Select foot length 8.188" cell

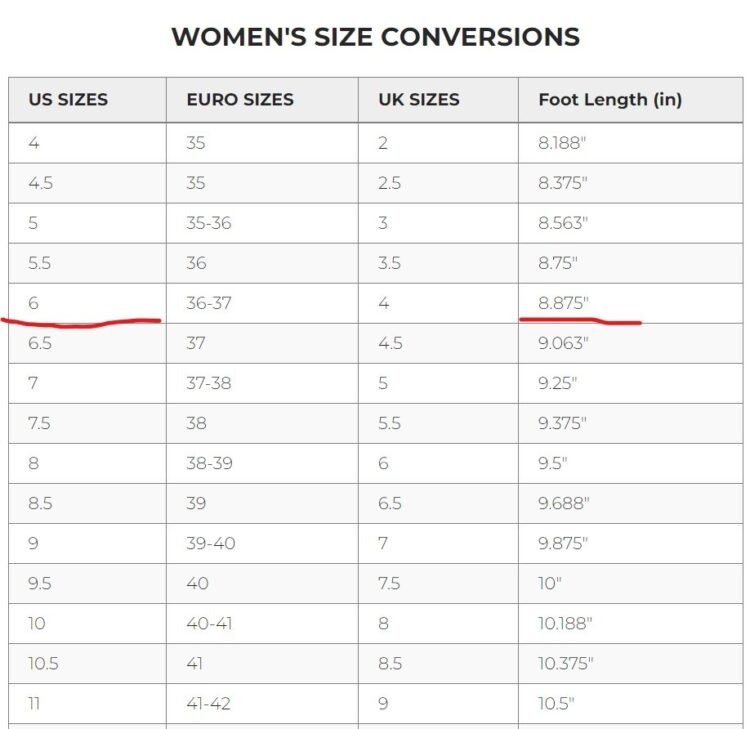coord(562,143)
